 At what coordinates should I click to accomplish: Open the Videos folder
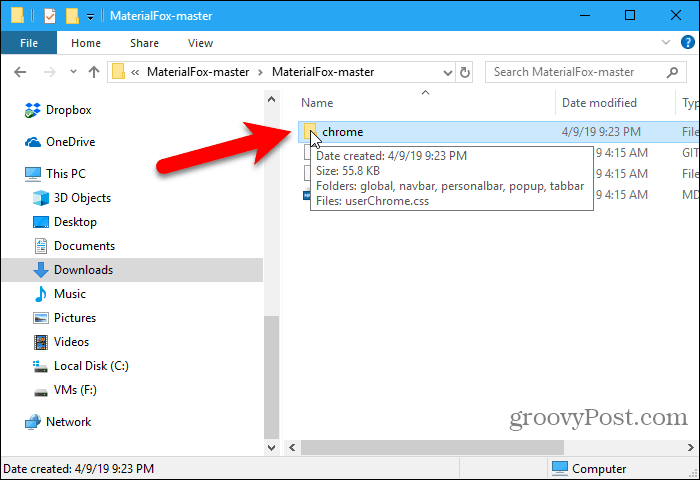(71, 342)
